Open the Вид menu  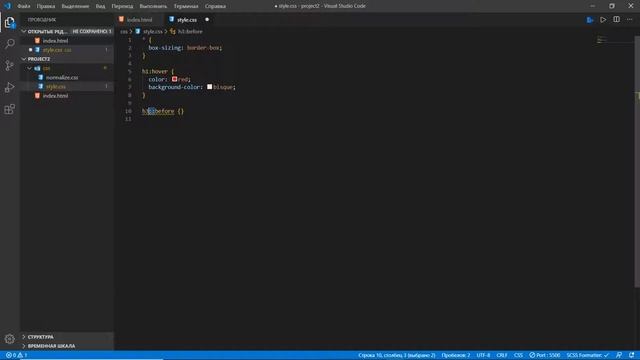coord(100,6)
